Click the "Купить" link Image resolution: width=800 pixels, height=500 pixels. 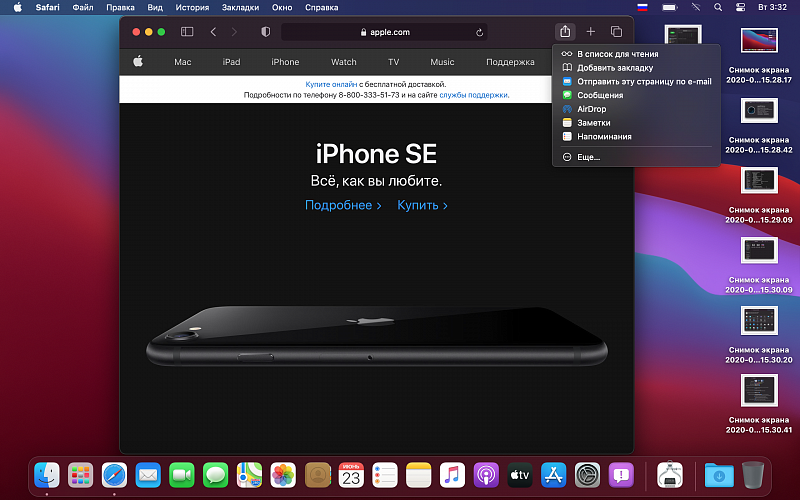[x=422, y=205]
